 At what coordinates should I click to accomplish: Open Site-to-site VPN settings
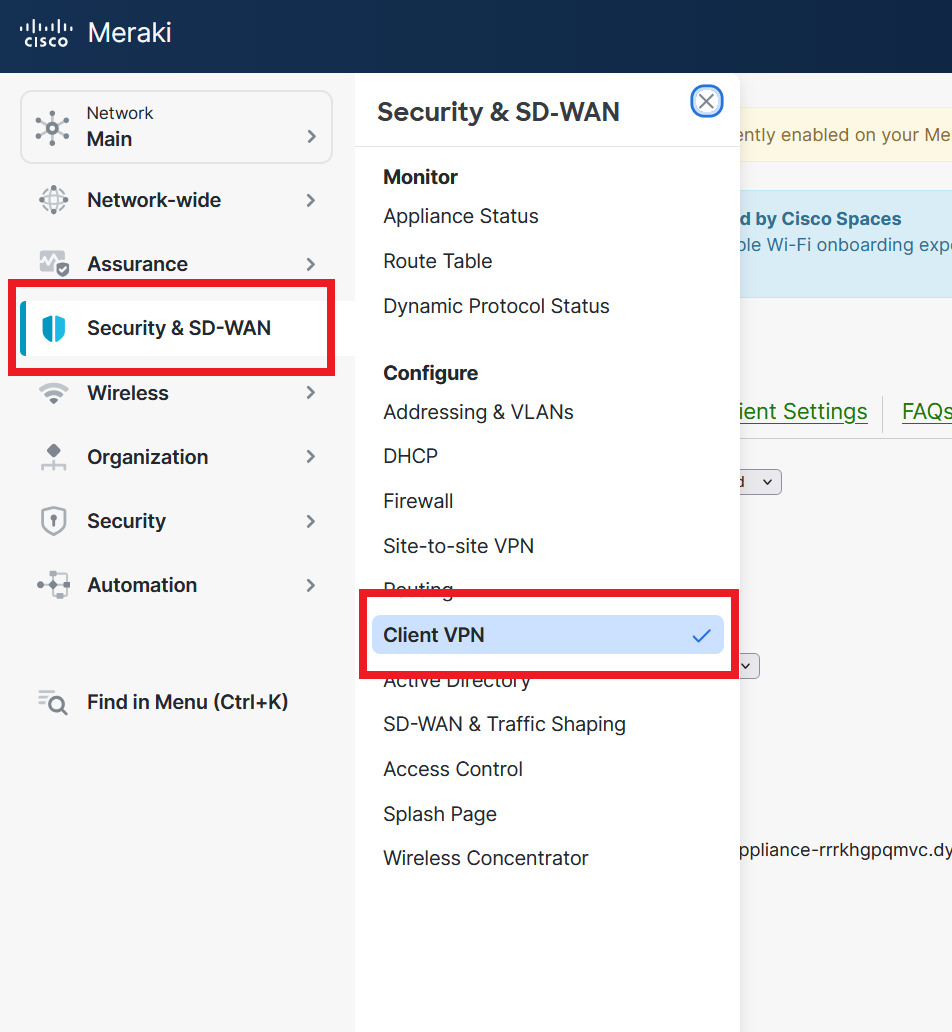click(458, 546)
